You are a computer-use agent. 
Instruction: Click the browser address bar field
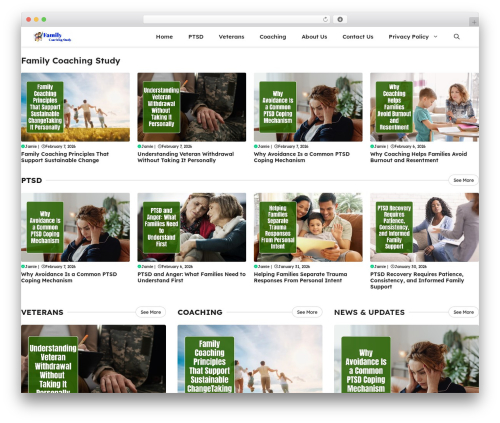click(x=236, y=19)
